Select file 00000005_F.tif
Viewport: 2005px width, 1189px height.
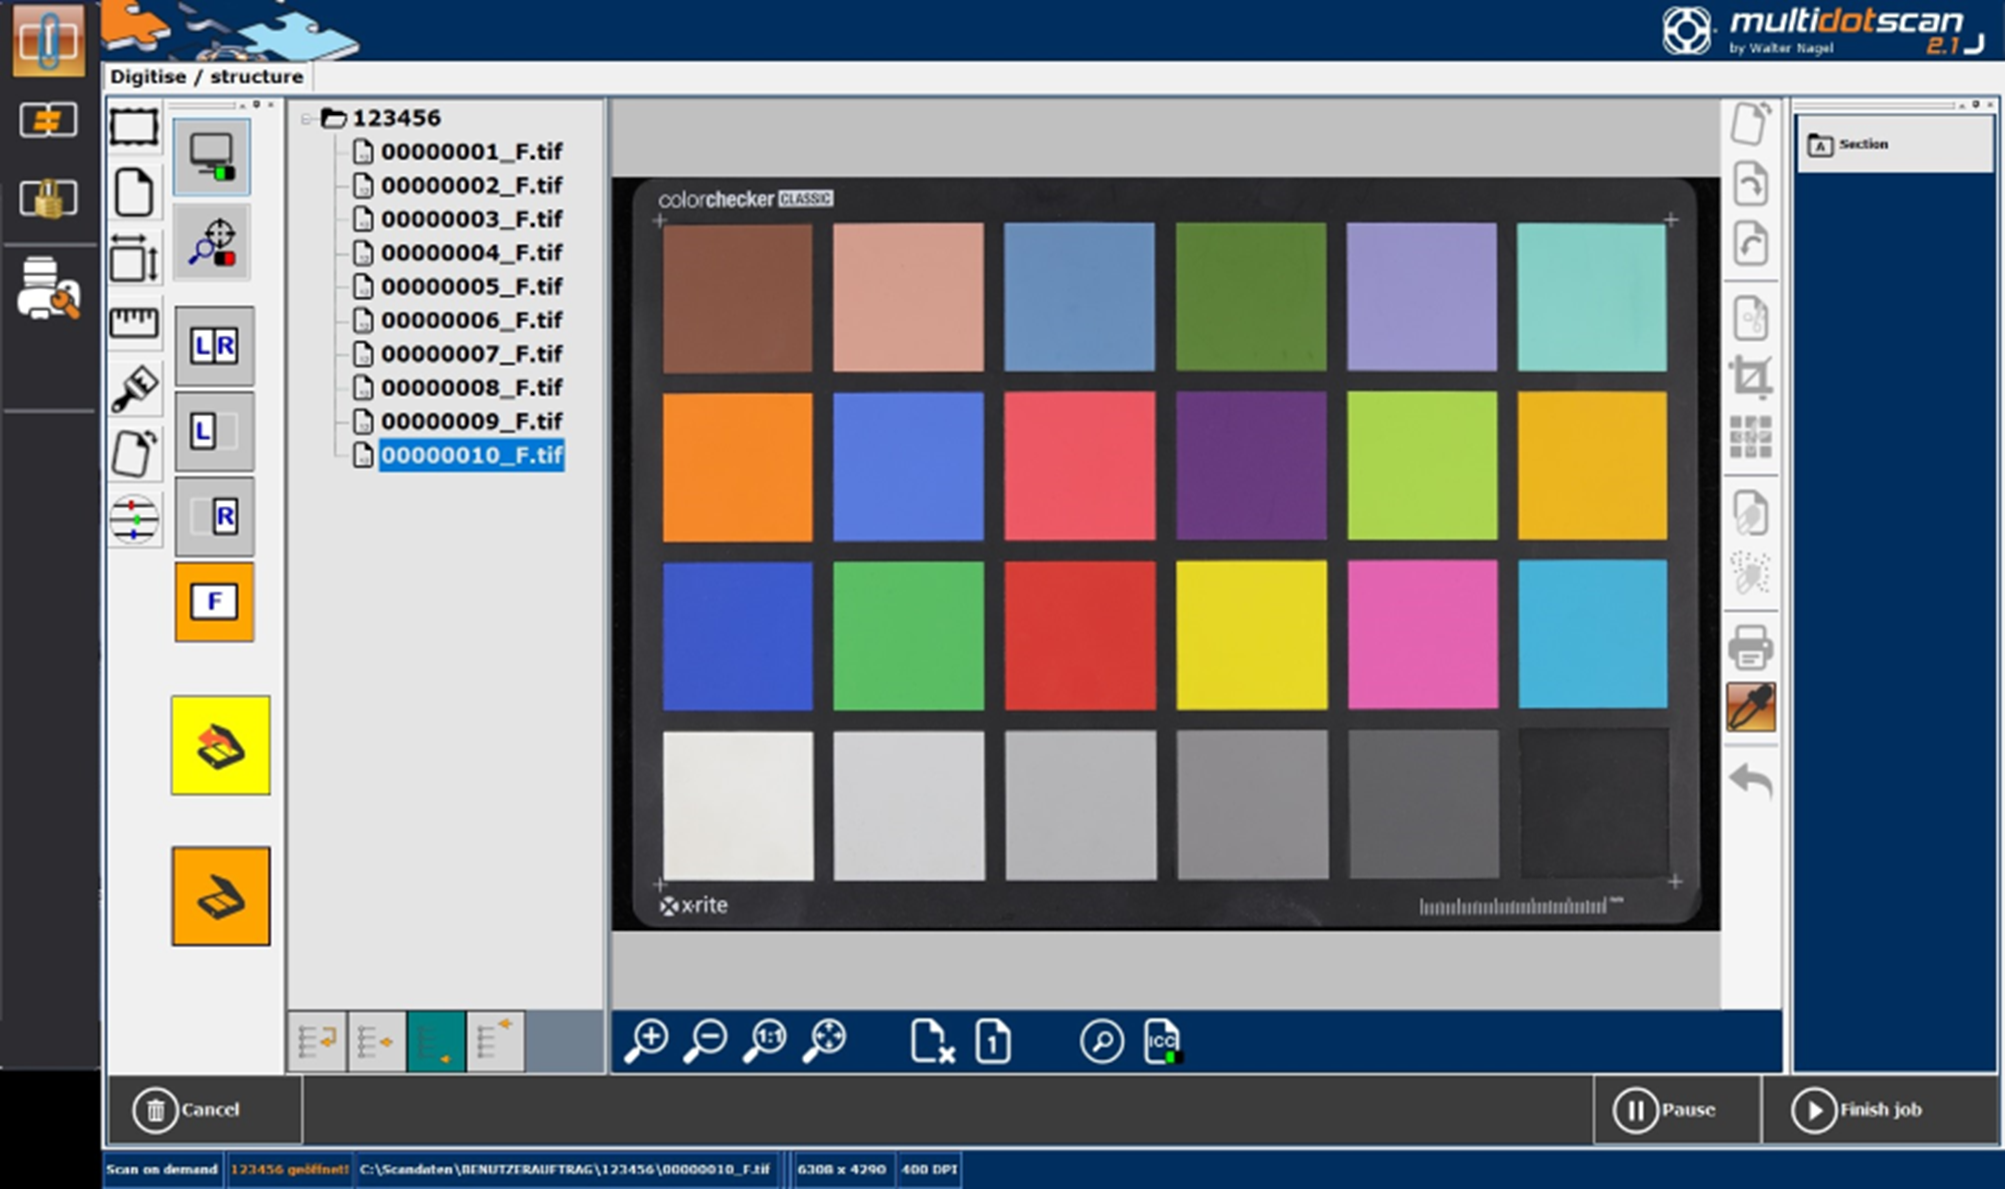pos(471,286)
